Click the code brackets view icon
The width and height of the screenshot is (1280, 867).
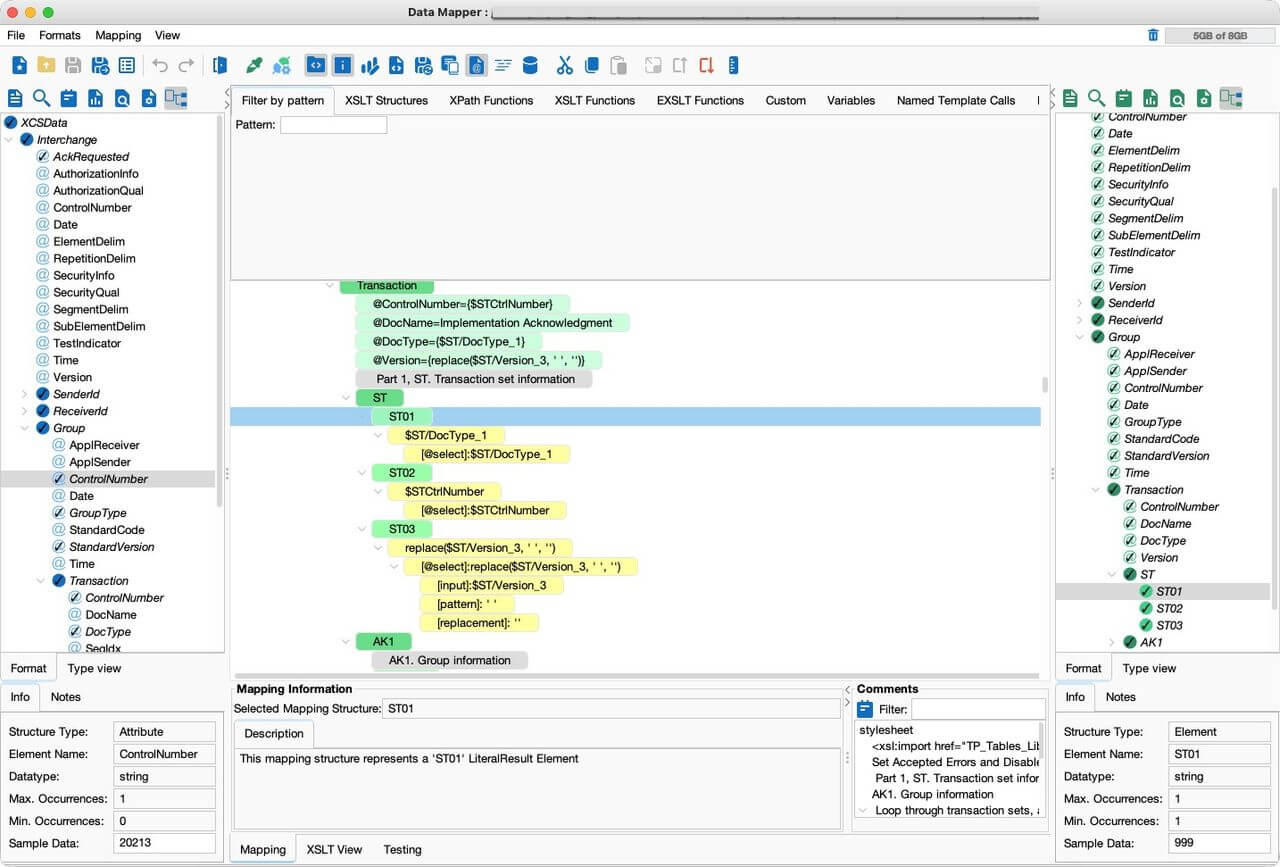[x=315, y=65]
